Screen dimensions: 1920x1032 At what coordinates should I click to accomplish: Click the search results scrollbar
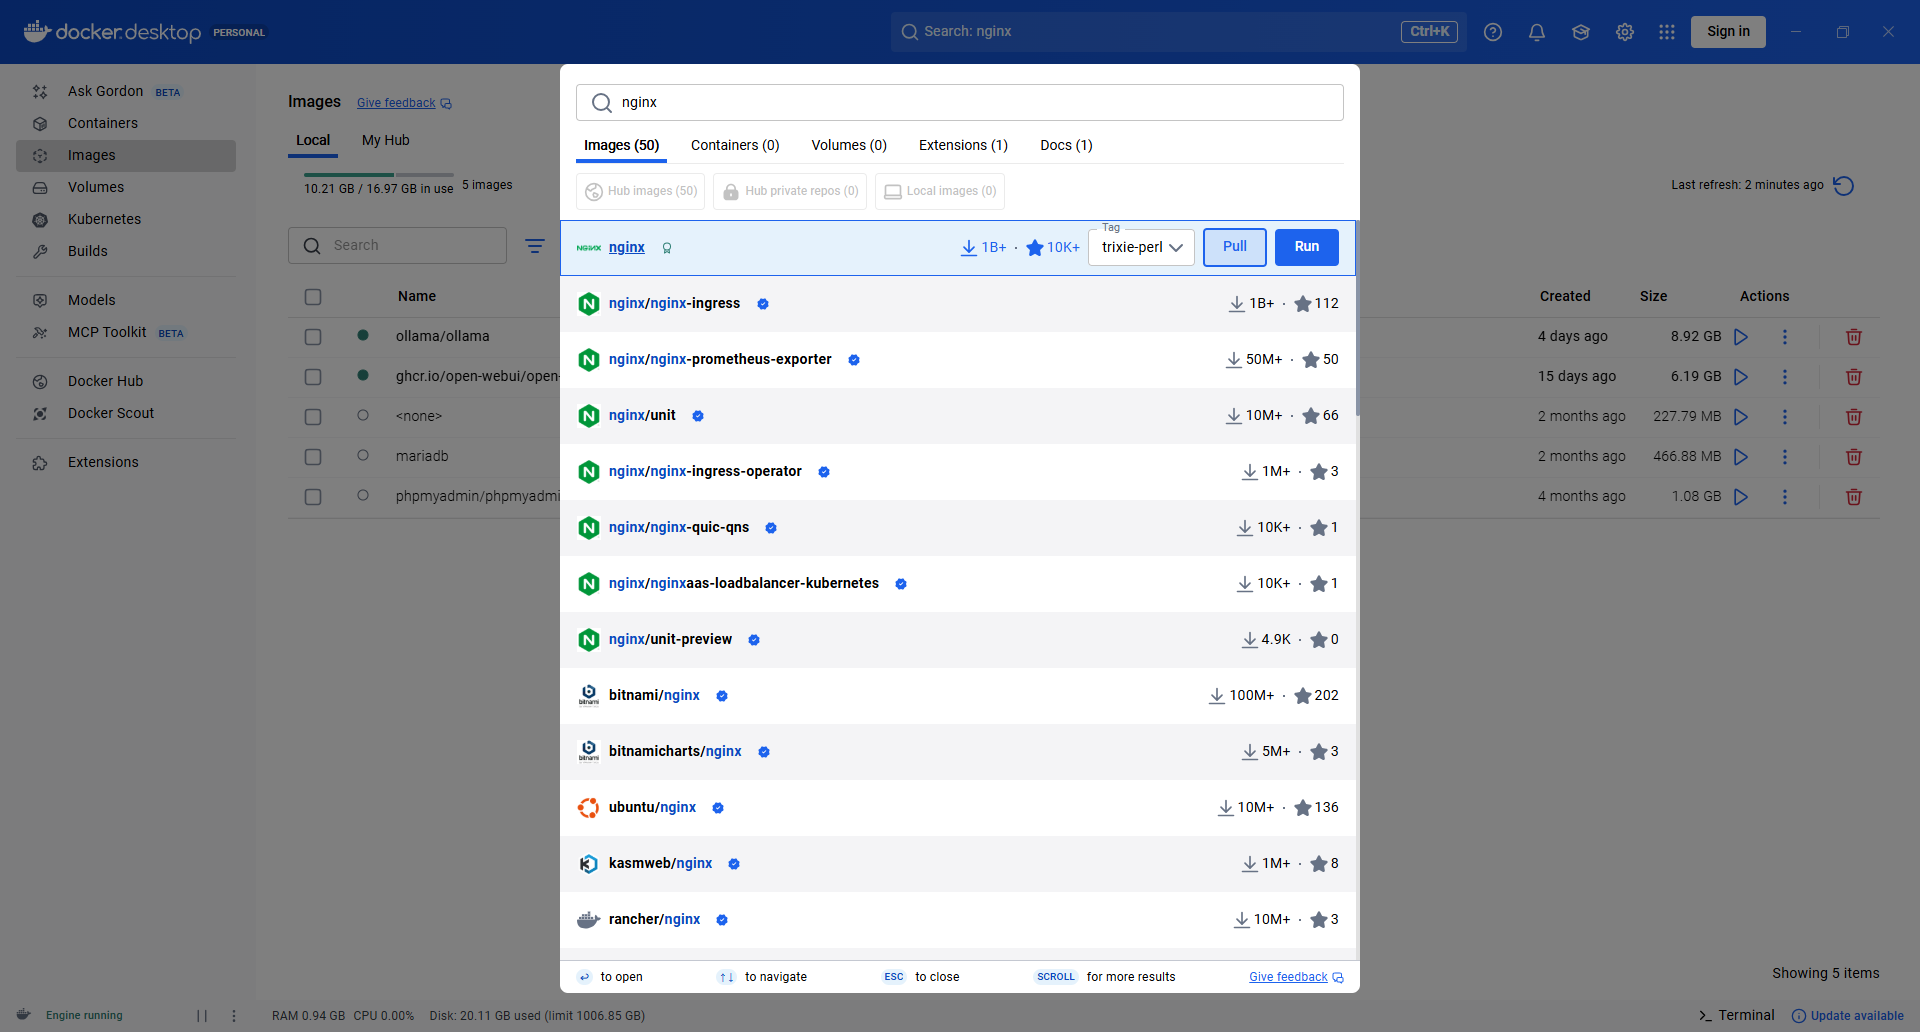[x=1357, y=318]
